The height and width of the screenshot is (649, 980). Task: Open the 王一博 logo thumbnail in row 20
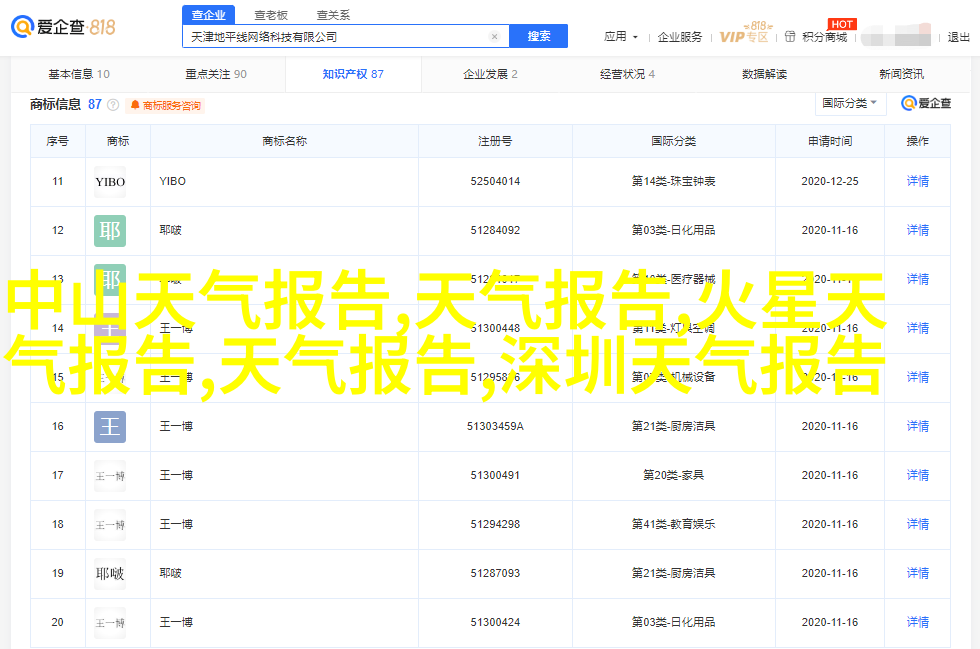pos(110,623)
